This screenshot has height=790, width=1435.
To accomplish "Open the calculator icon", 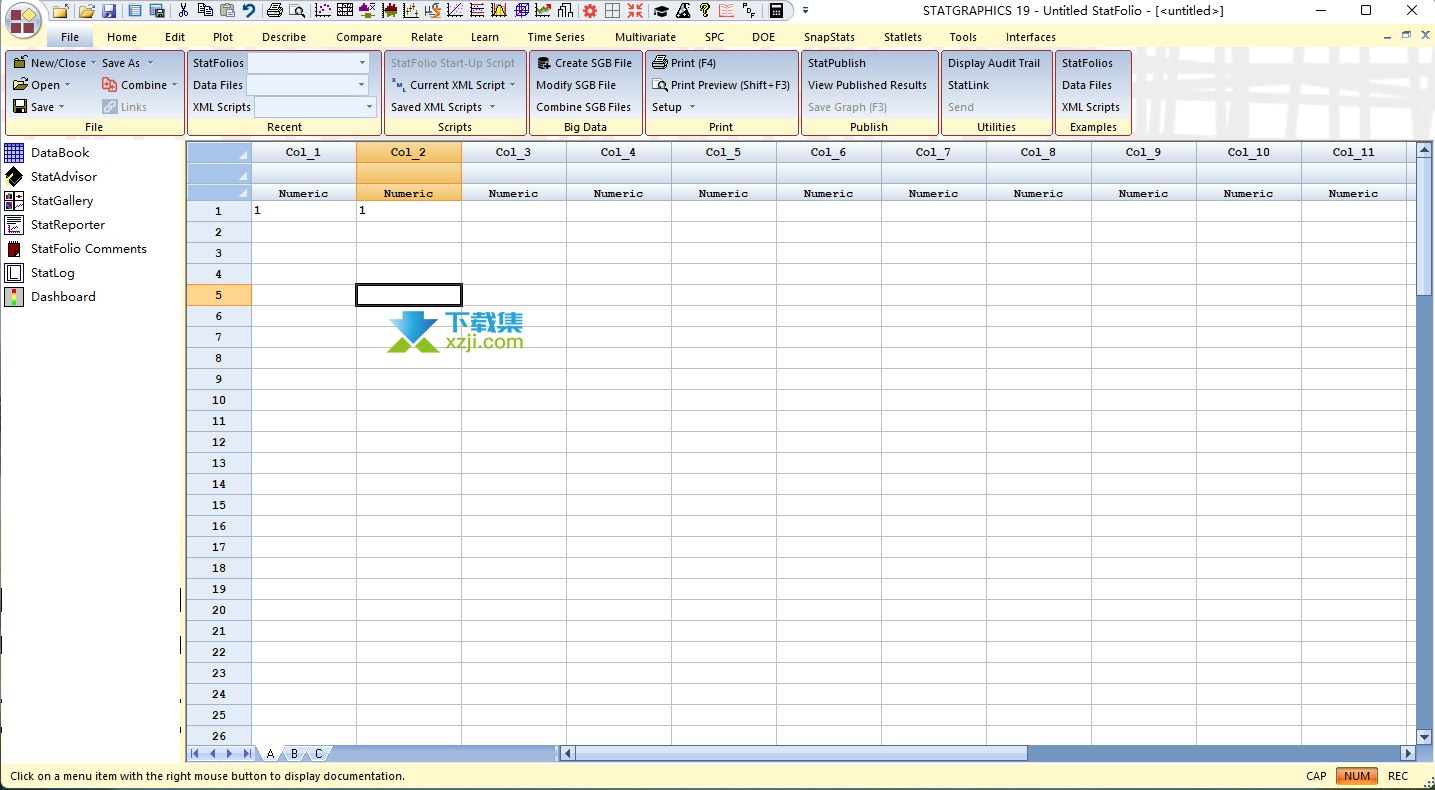I will (776, 11).
